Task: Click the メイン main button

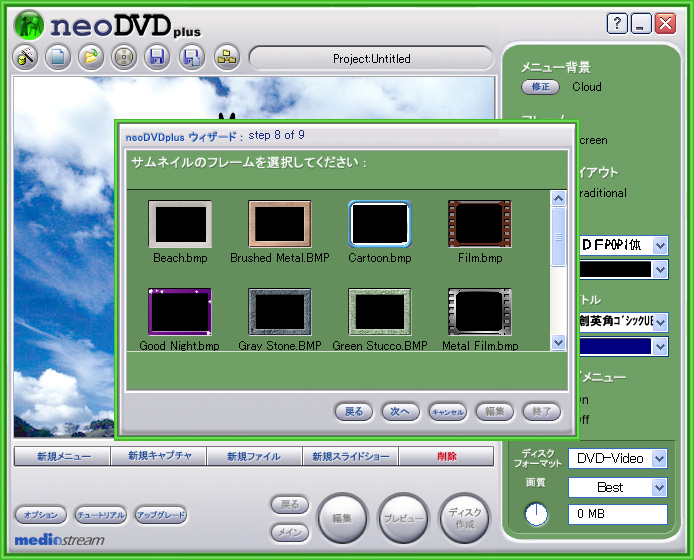Action: pos(290,533)
